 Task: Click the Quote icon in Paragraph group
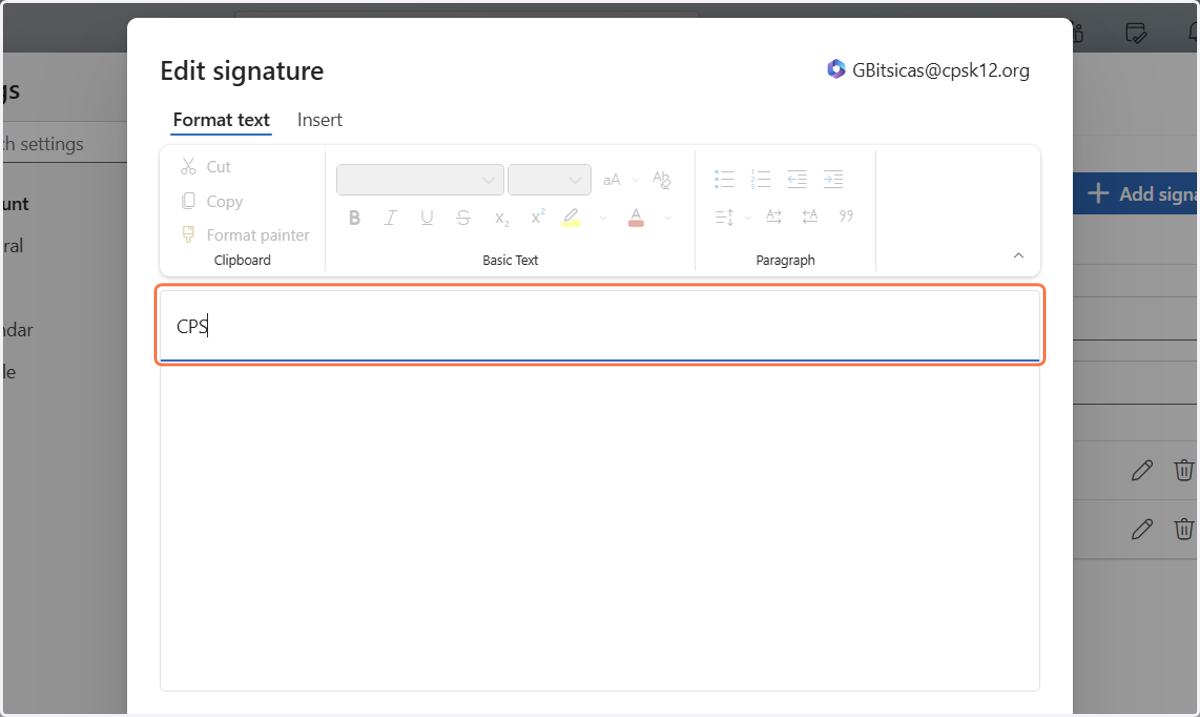point(846,217)
